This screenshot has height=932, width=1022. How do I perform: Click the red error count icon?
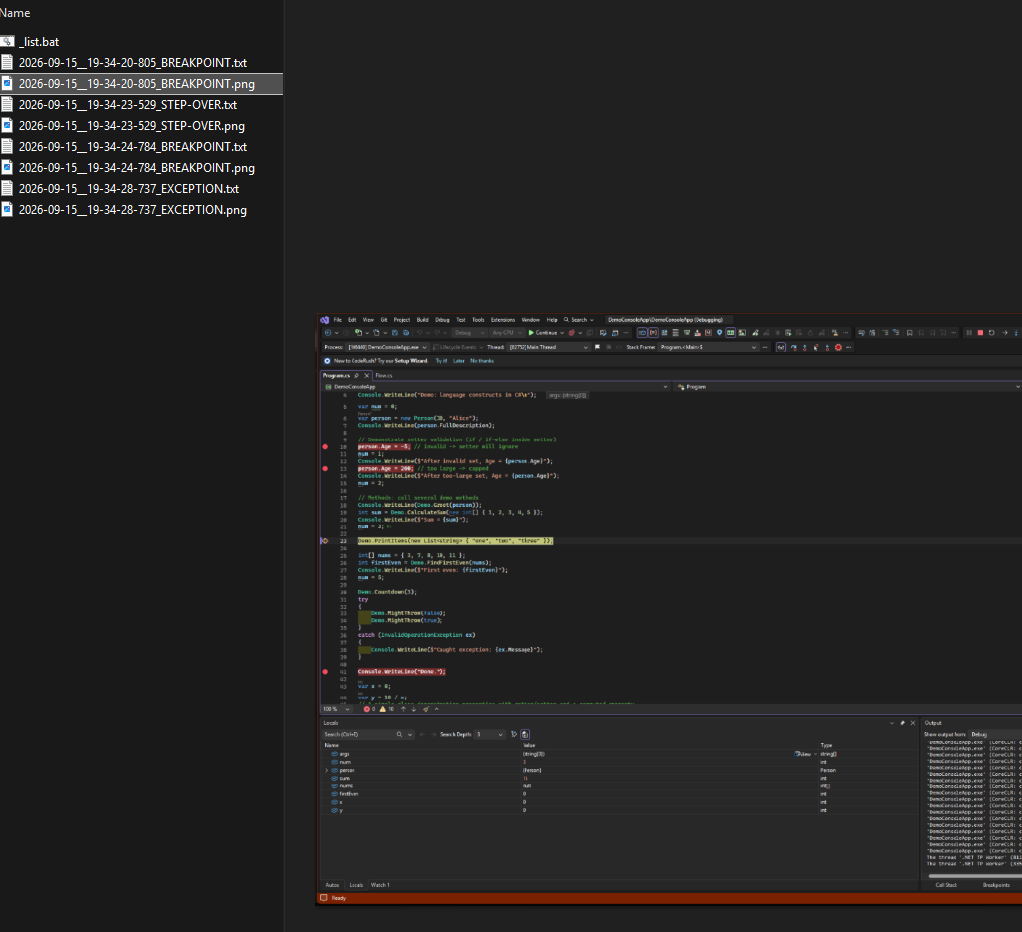click(x=369, y=709)
